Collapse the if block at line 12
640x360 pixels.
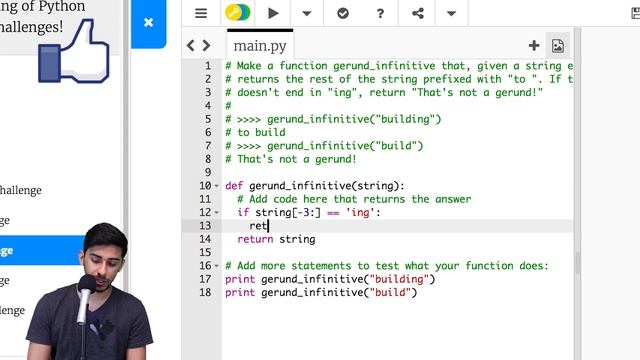click(x=217, y=213)
